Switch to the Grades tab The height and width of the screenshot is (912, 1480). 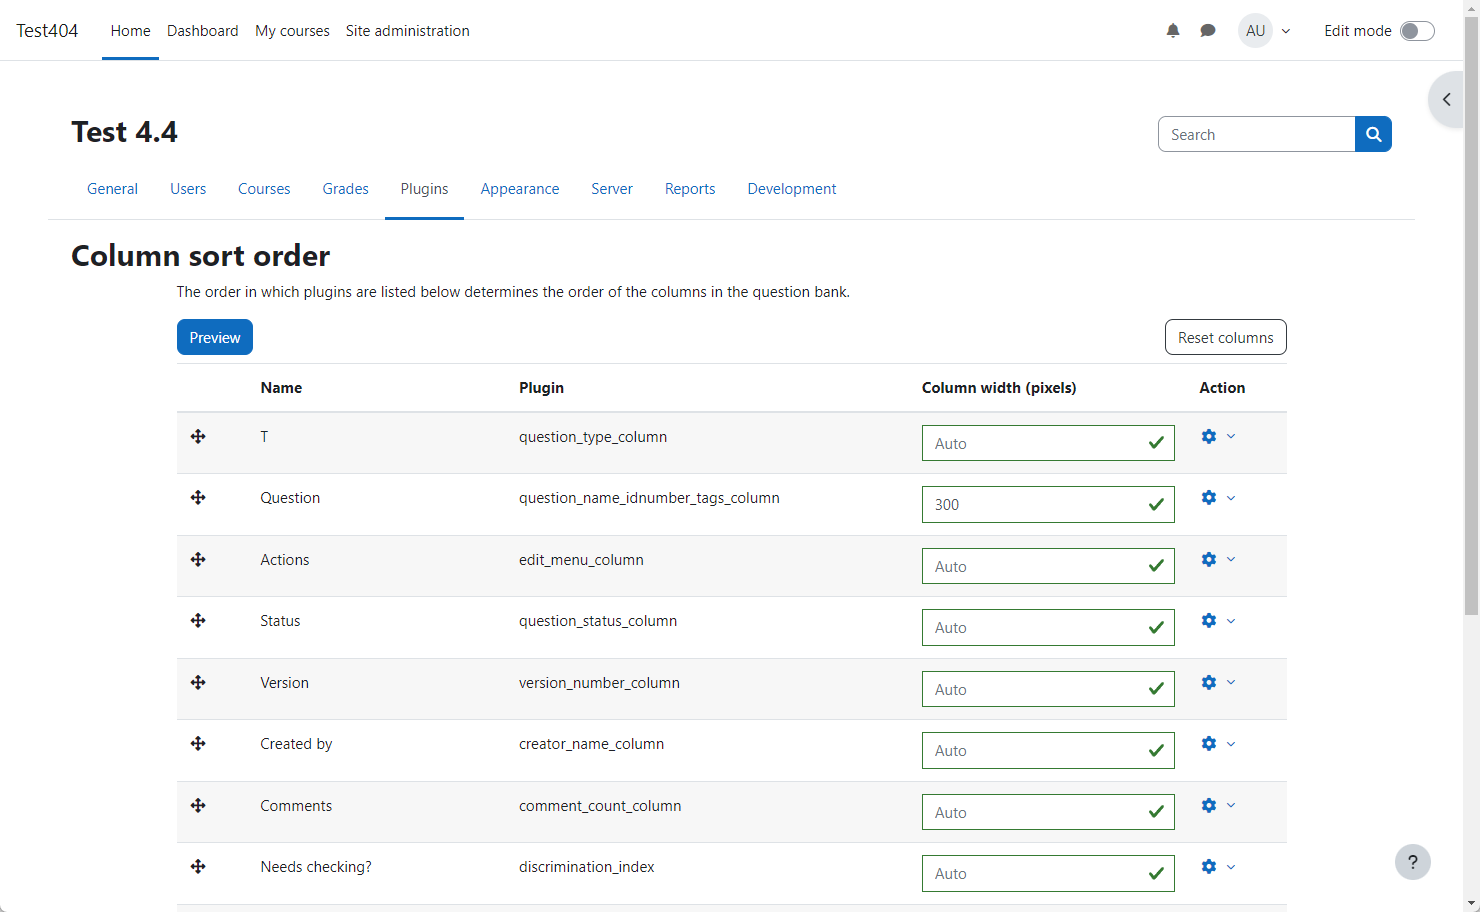345,189
